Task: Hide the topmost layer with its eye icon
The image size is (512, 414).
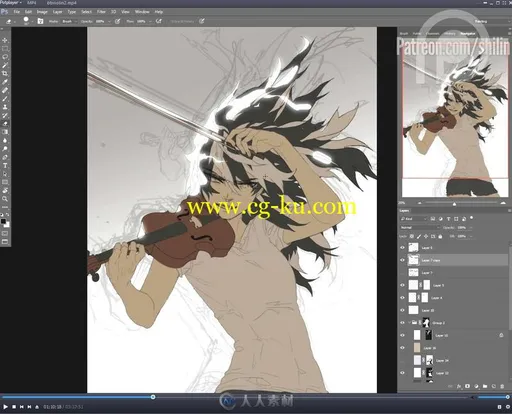Action: [x=402, y=248]
